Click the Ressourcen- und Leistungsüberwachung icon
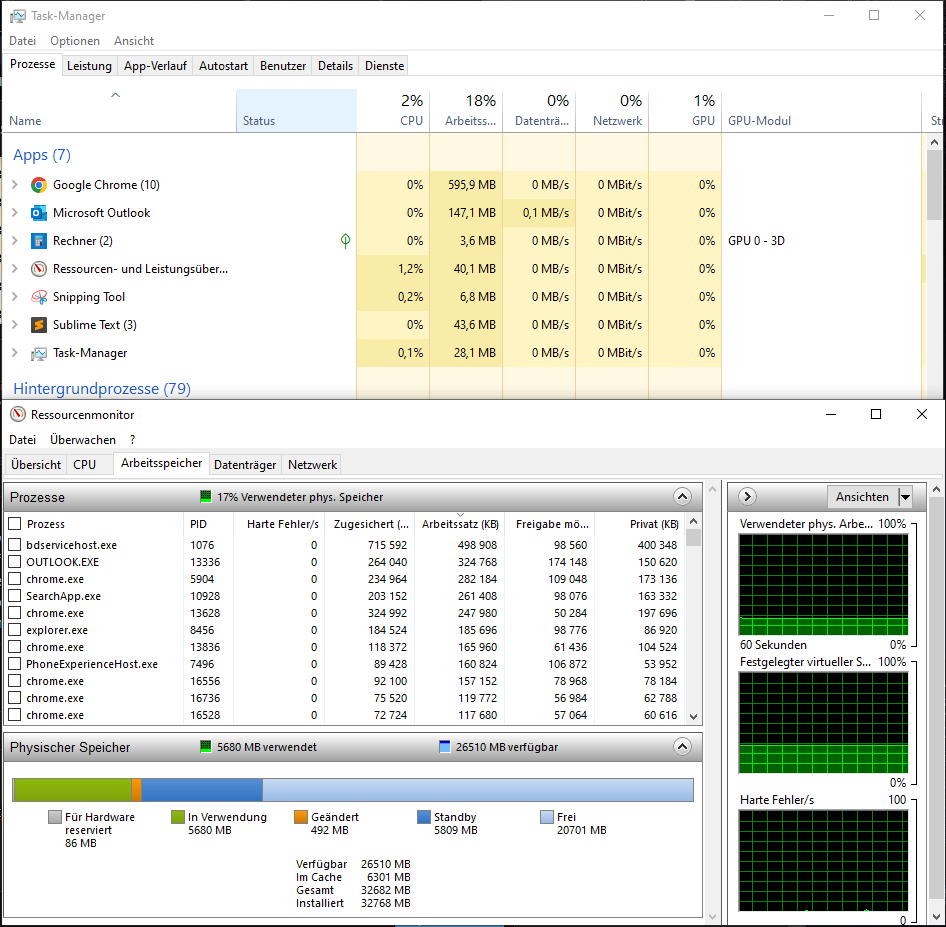Image resolution: width=946 pixels, height=927 pixels. tap(39, 269)
